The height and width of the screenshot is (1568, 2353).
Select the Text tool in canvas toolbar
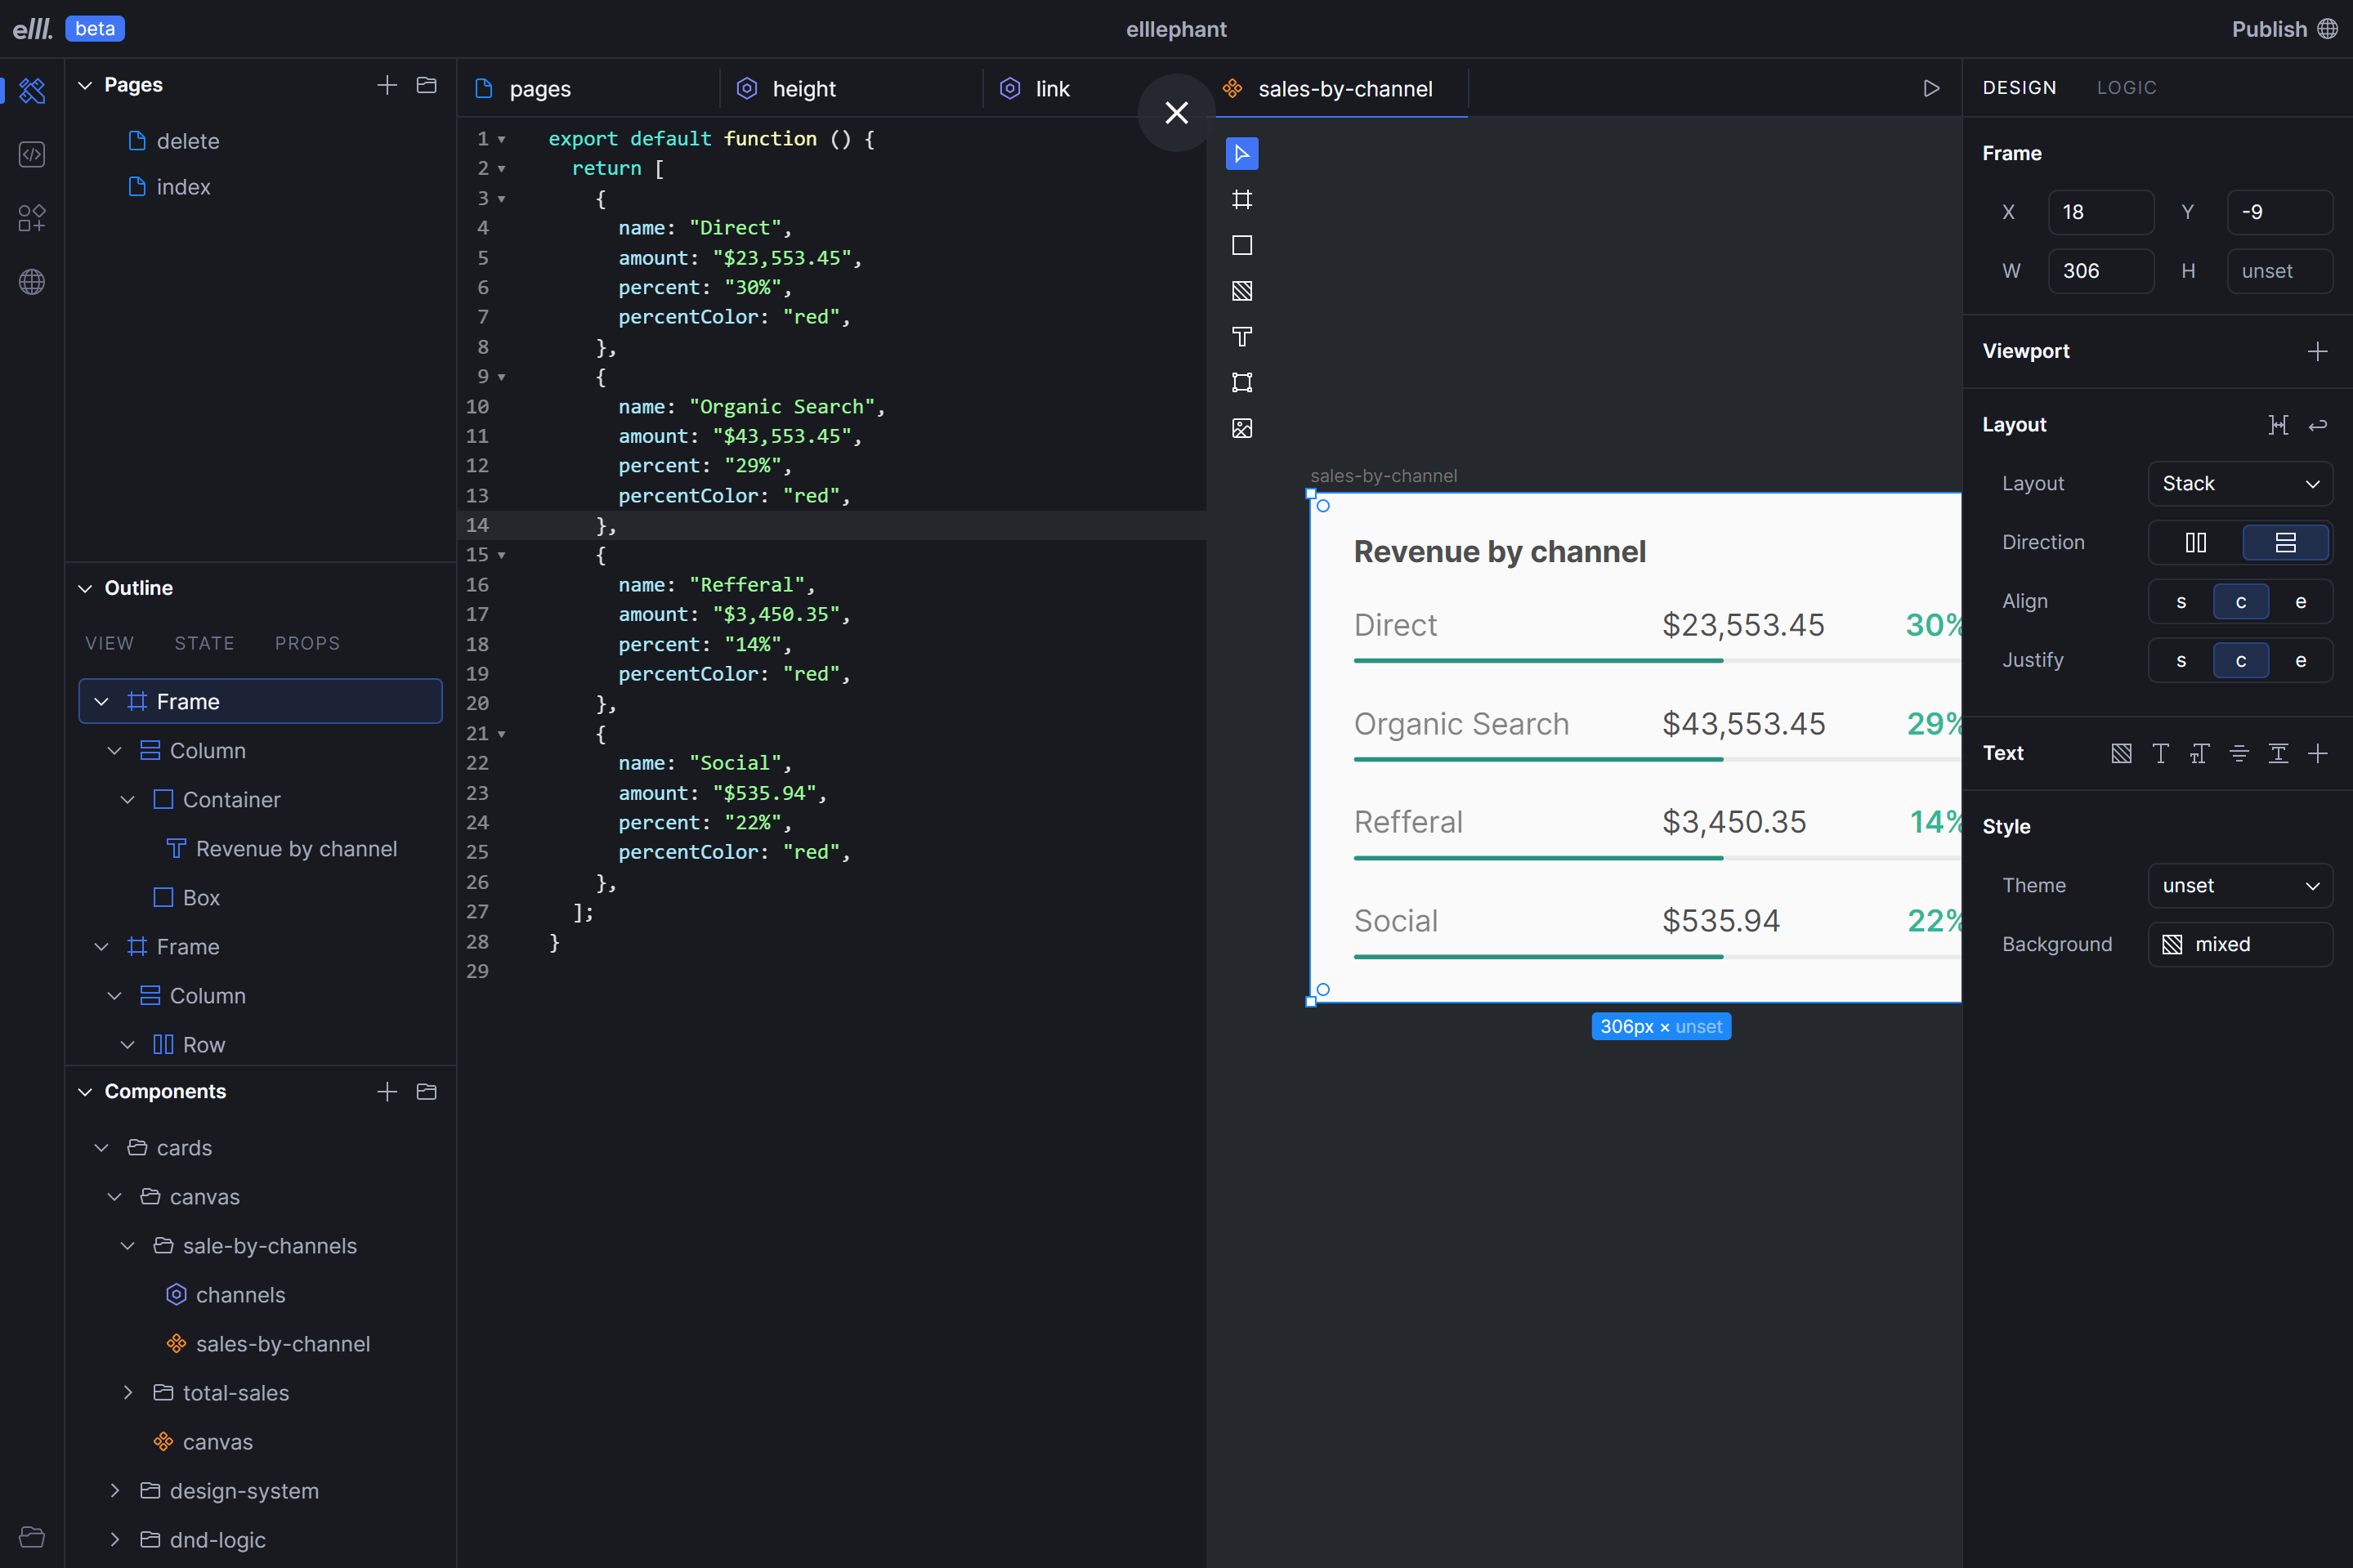(1241, 337)
